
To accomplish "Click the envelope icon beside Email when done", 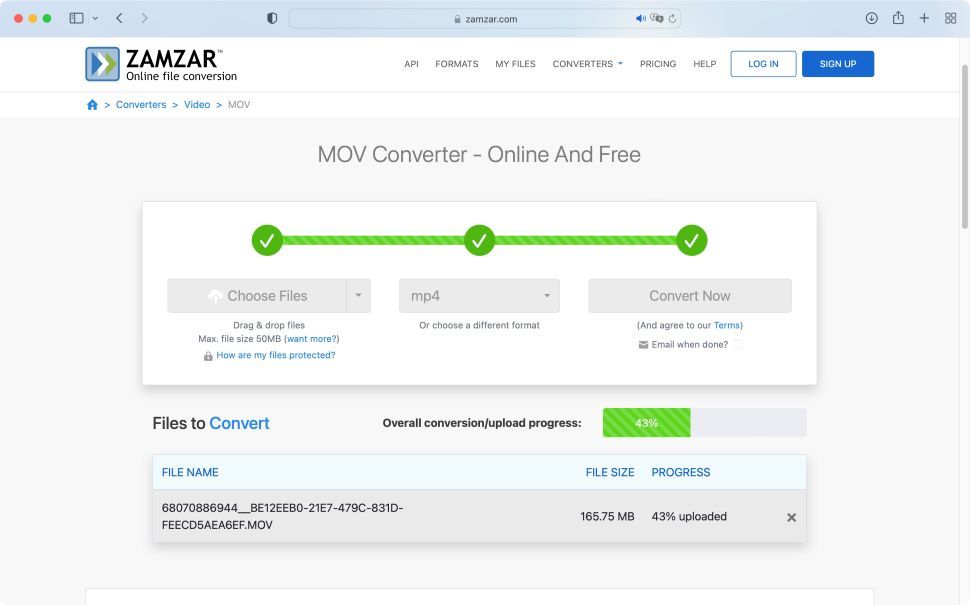I will click(645, 344).
